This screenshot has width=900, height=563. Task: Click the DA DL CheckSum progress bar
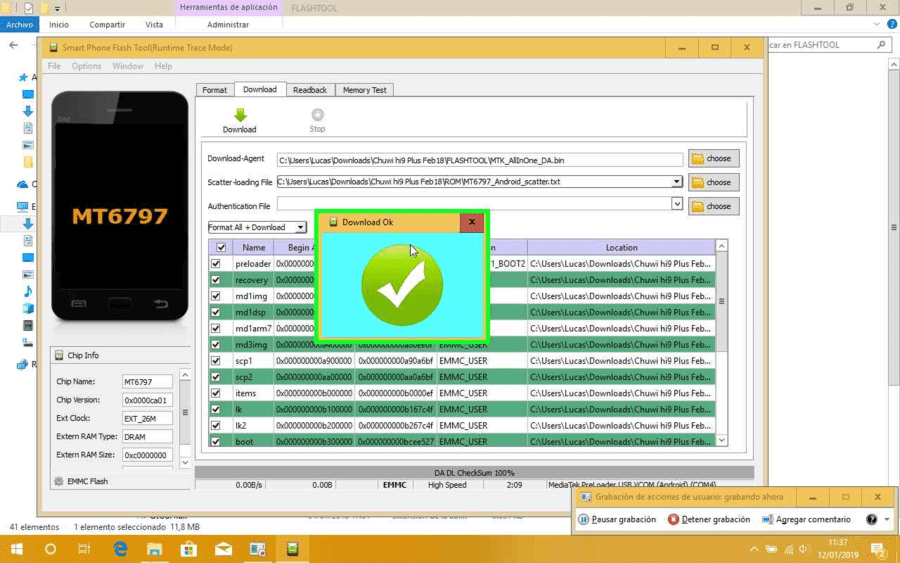click(474, 473)
